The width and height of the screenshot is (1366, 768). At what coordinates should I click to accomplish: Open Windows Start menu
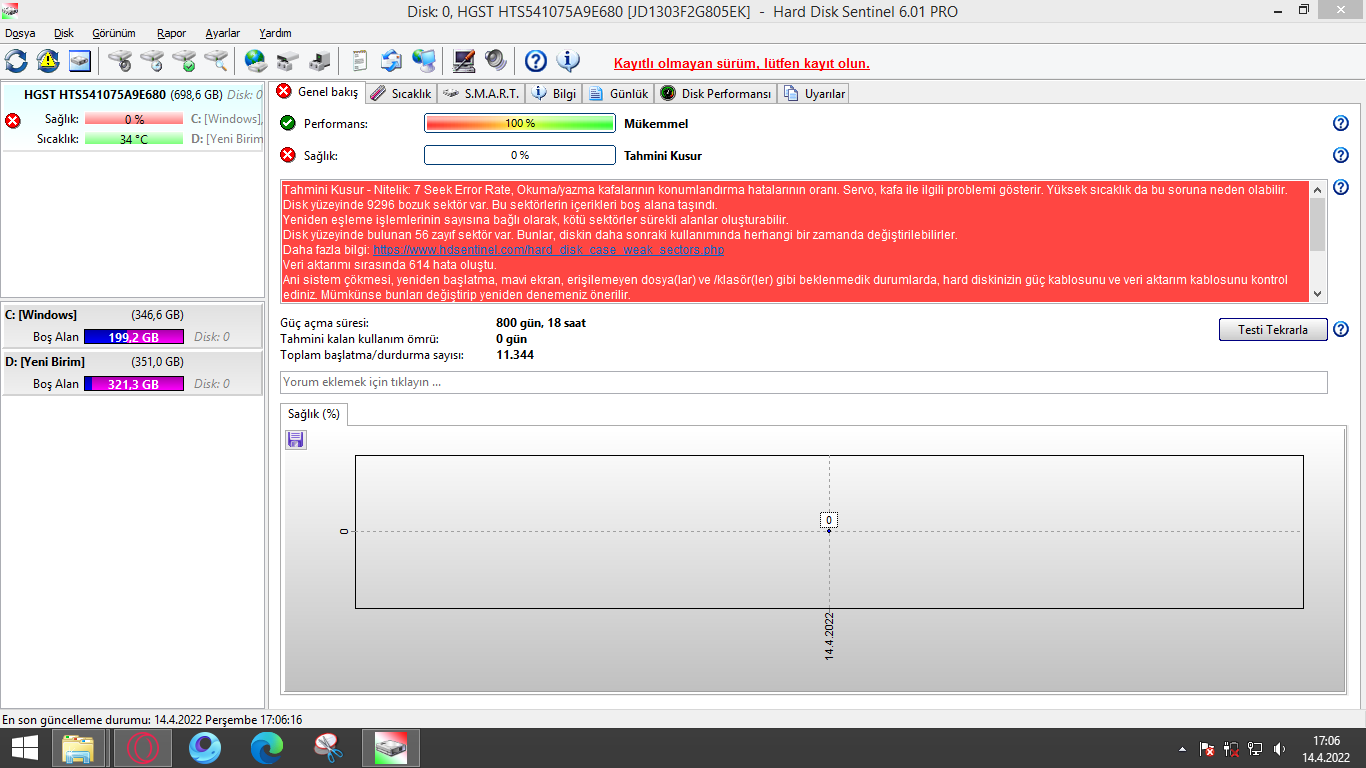(25, 747)
